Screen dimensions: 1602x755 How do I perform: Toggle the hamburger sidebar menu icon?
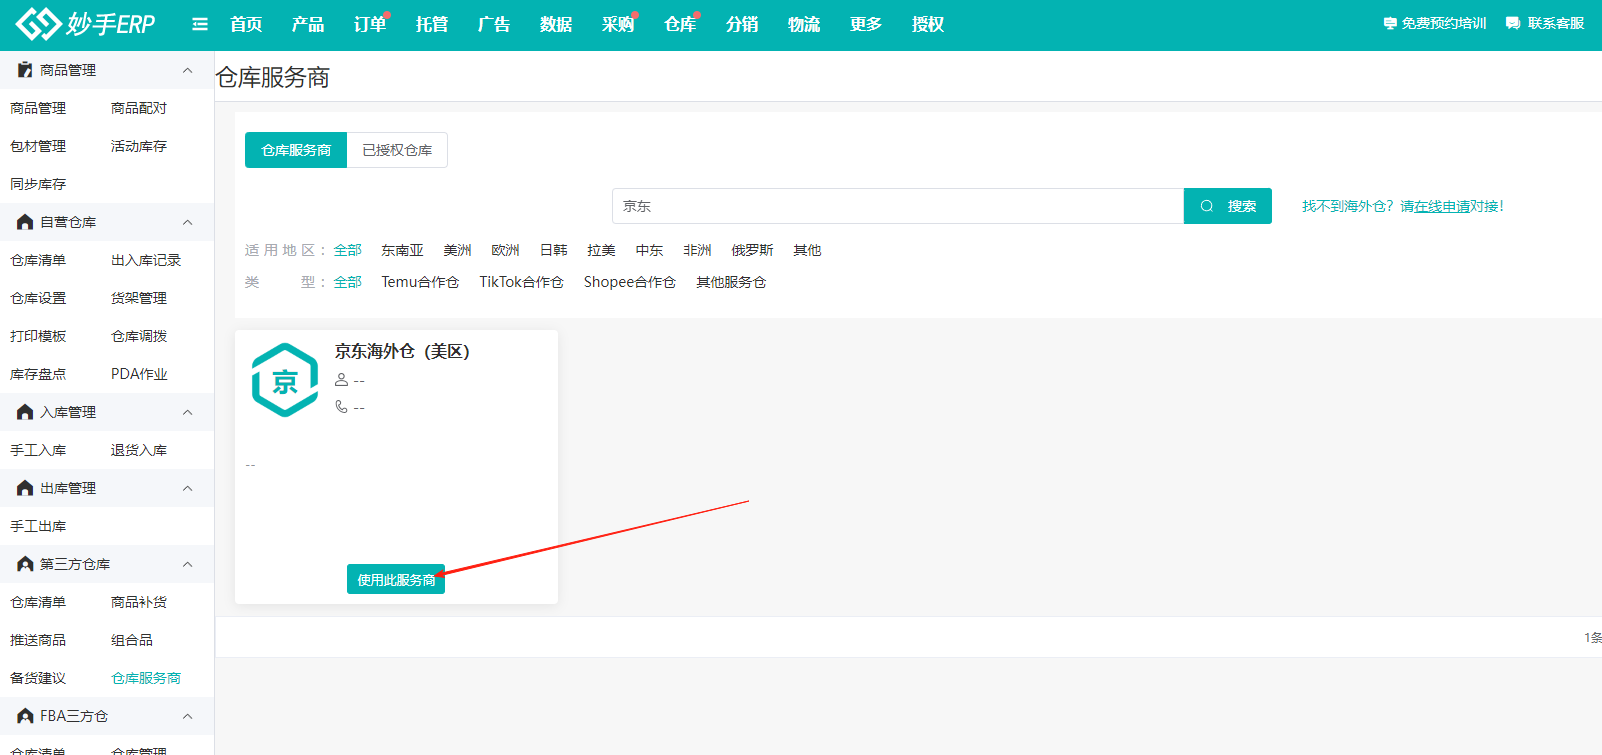pyautogui.click(x=200, y=24)
